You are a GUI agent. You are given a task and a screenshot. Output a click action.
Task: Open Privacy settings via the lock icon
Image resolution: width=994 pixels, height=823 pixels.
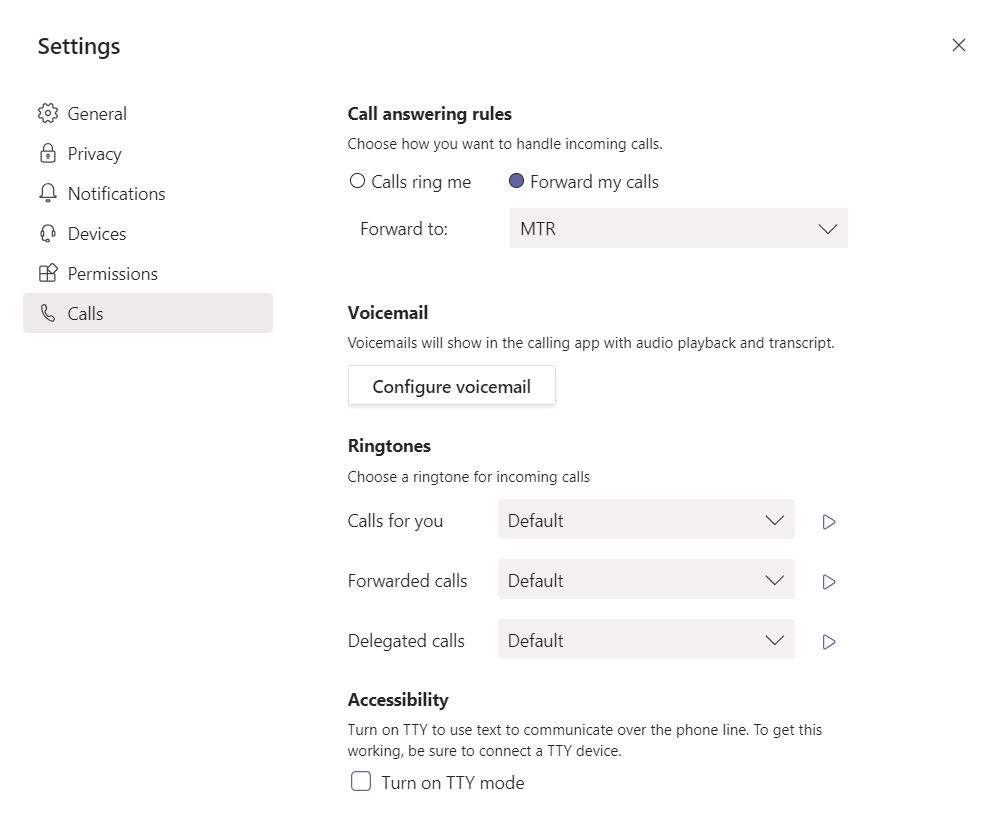point(48,153)
